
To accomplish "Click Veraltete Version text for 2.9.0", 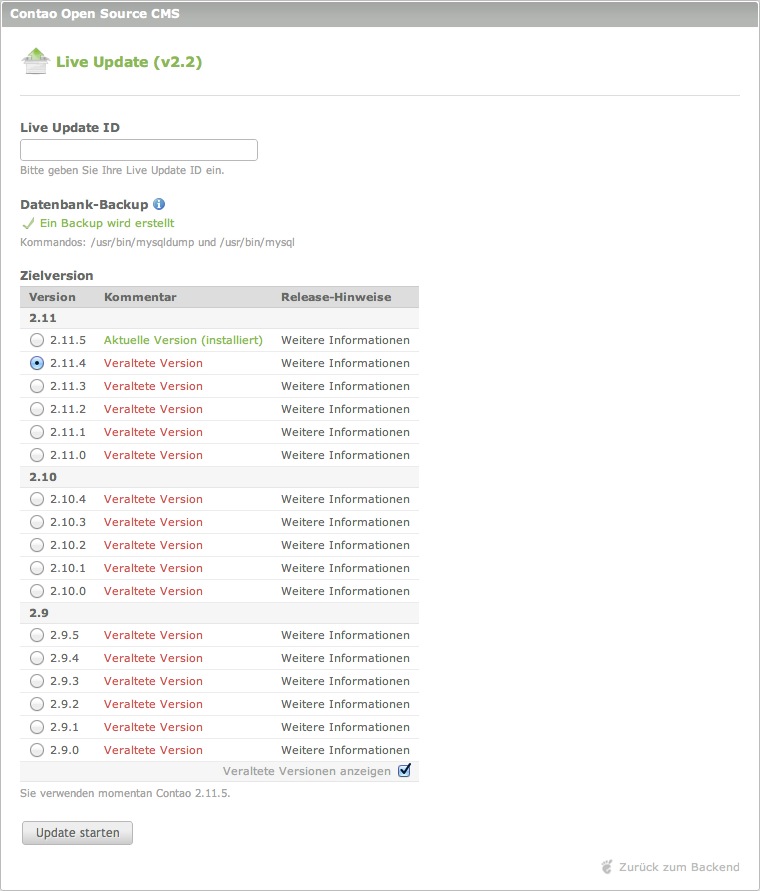I will click(x=153, y=750).
